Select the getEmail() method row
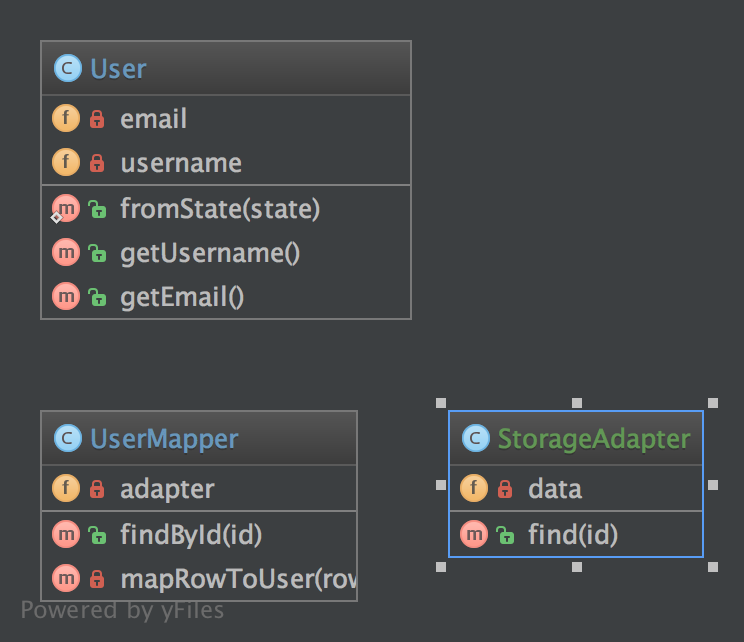This screenshot has width=744, height=642. 181,297
